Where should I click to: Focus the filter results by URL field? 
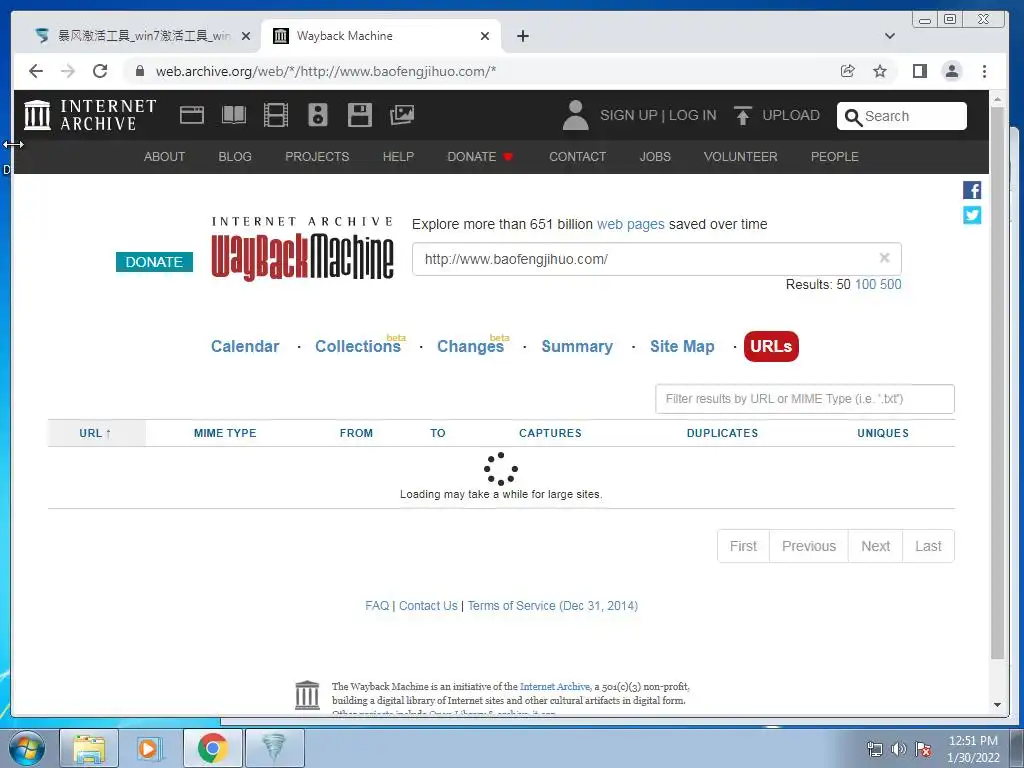coord(805,398)
